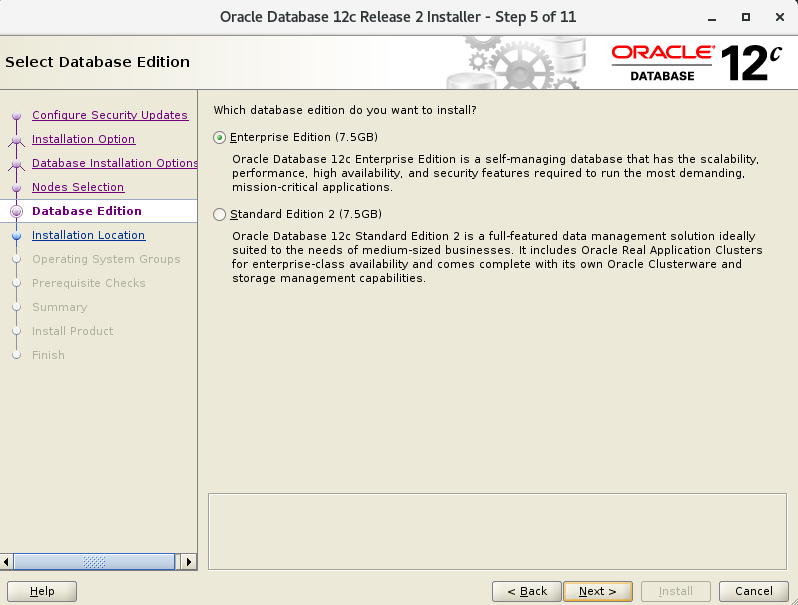Select the current Database Edition step
Viewport: 798px width, 605px height.
click(x=87, y=211)
